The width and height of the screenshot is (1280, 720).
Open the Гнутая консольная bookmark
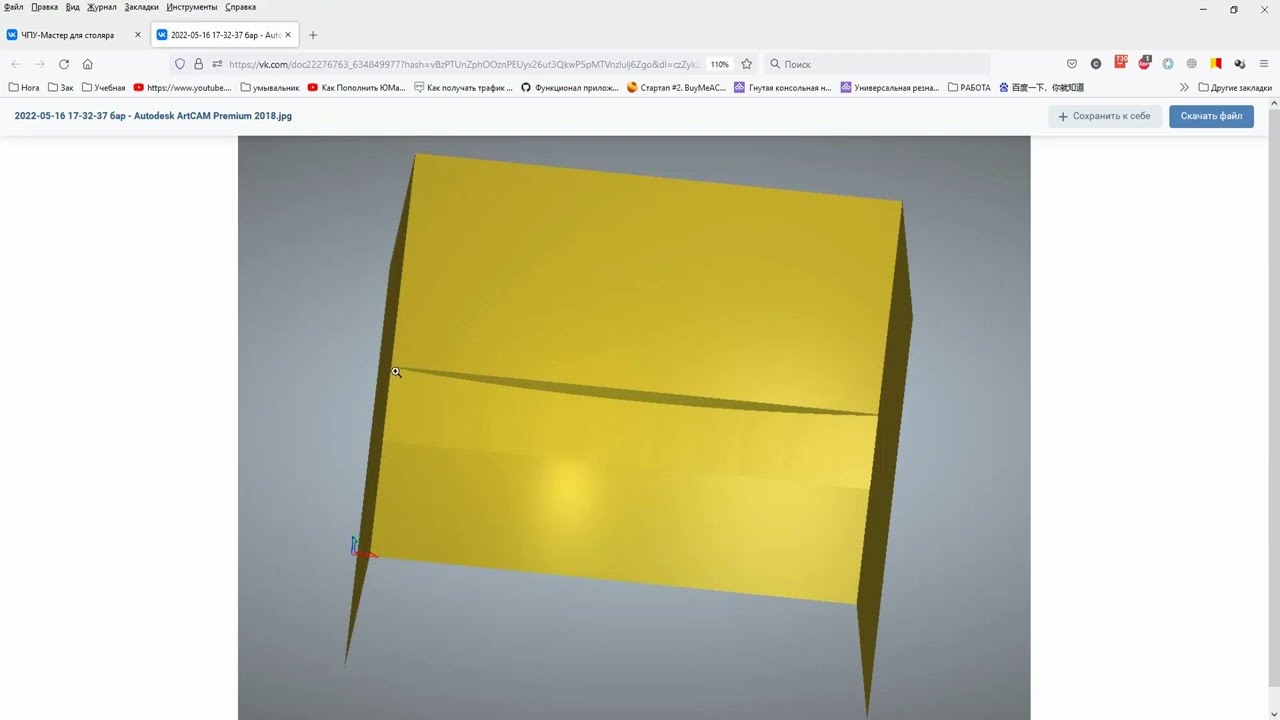[x=783, y=88]
